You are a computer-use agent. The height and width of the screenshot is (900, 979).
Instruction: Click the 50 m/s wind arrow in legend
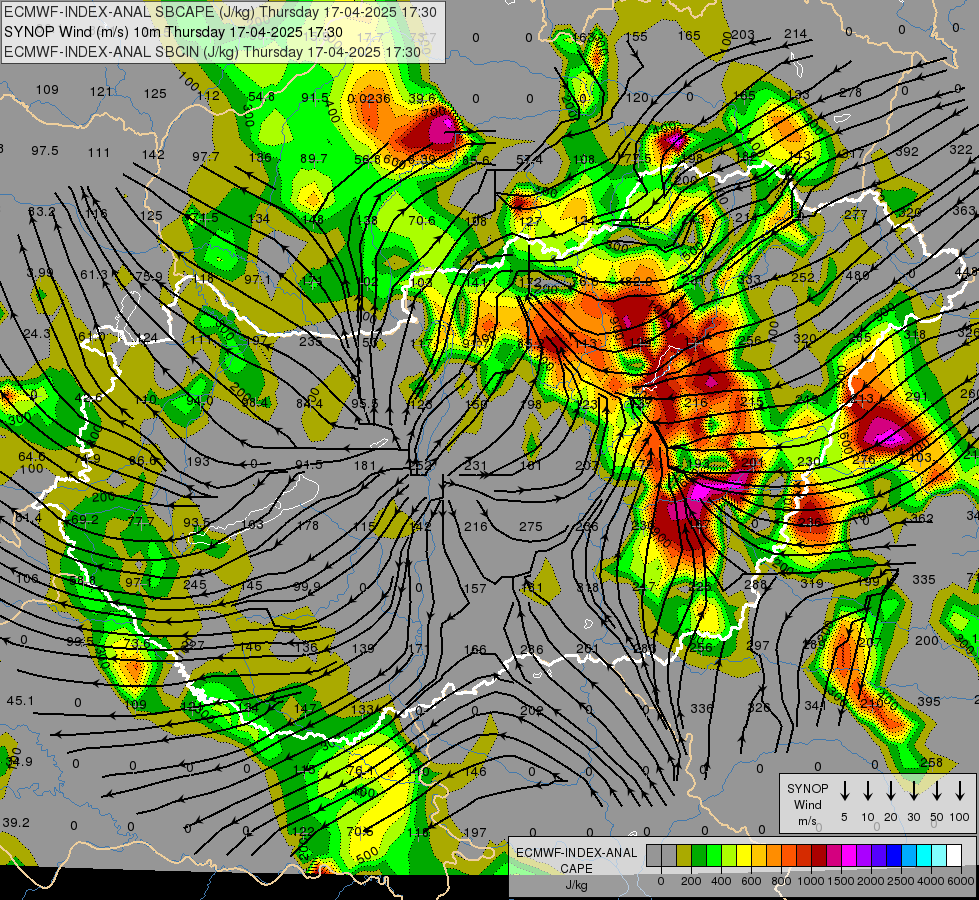[x=937, y=791]
